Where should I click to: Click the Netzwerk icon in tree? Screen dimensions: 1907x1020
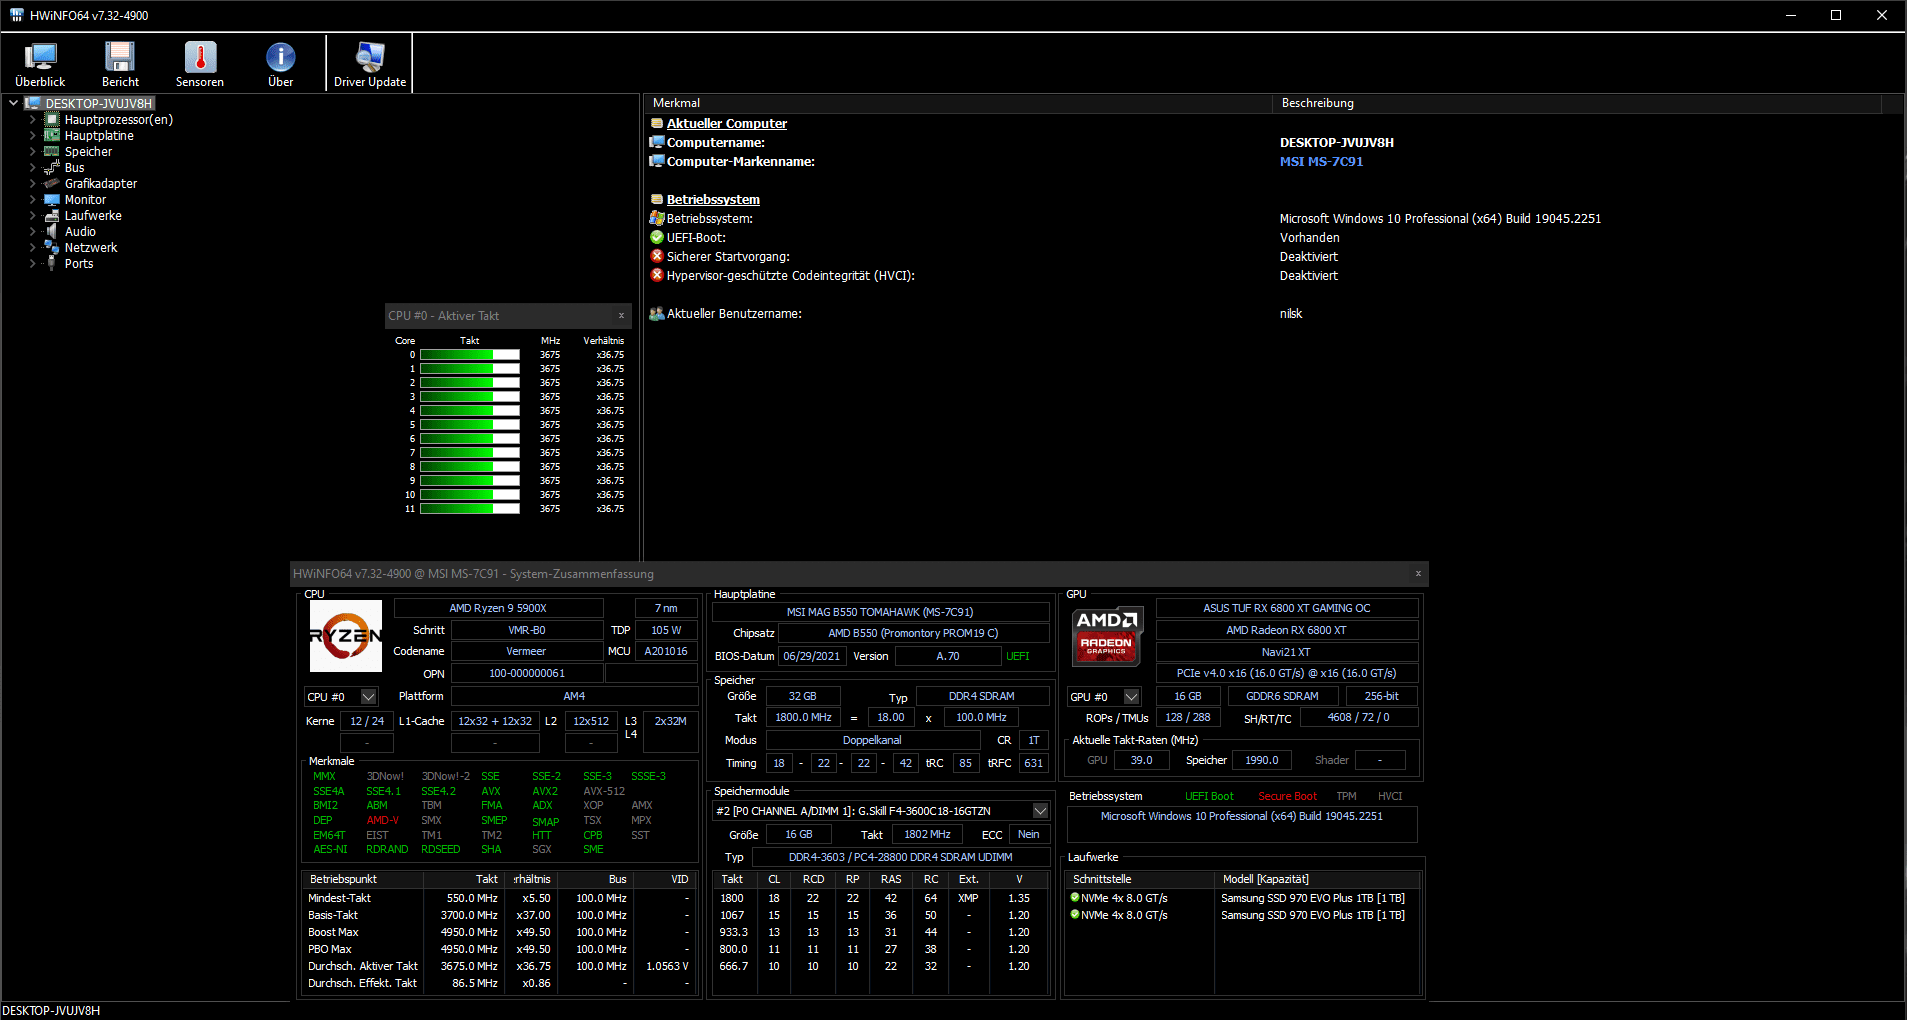(52, 248)
